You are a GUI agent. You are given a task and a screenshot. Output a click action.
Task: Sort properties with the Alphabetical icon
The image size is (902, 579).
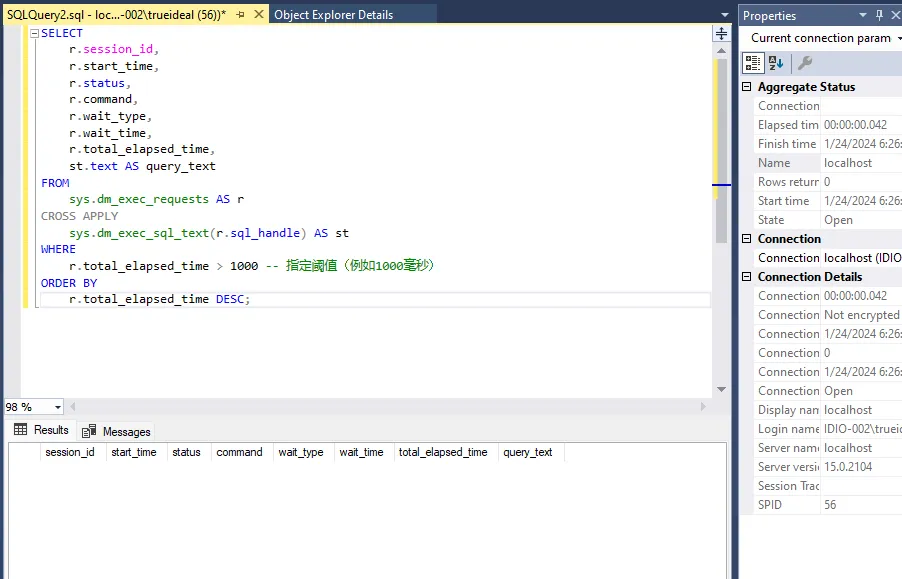pos(776,63)
